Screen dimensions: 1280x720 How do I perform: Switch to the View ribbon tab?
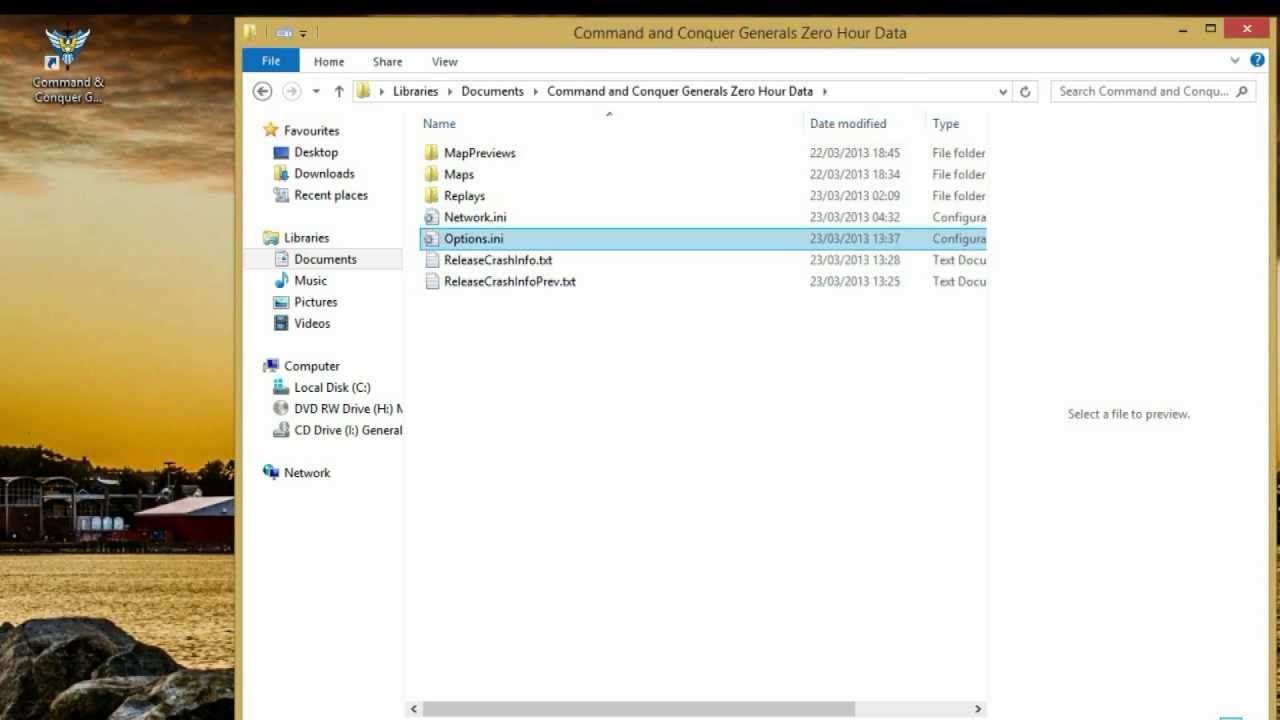444,61
